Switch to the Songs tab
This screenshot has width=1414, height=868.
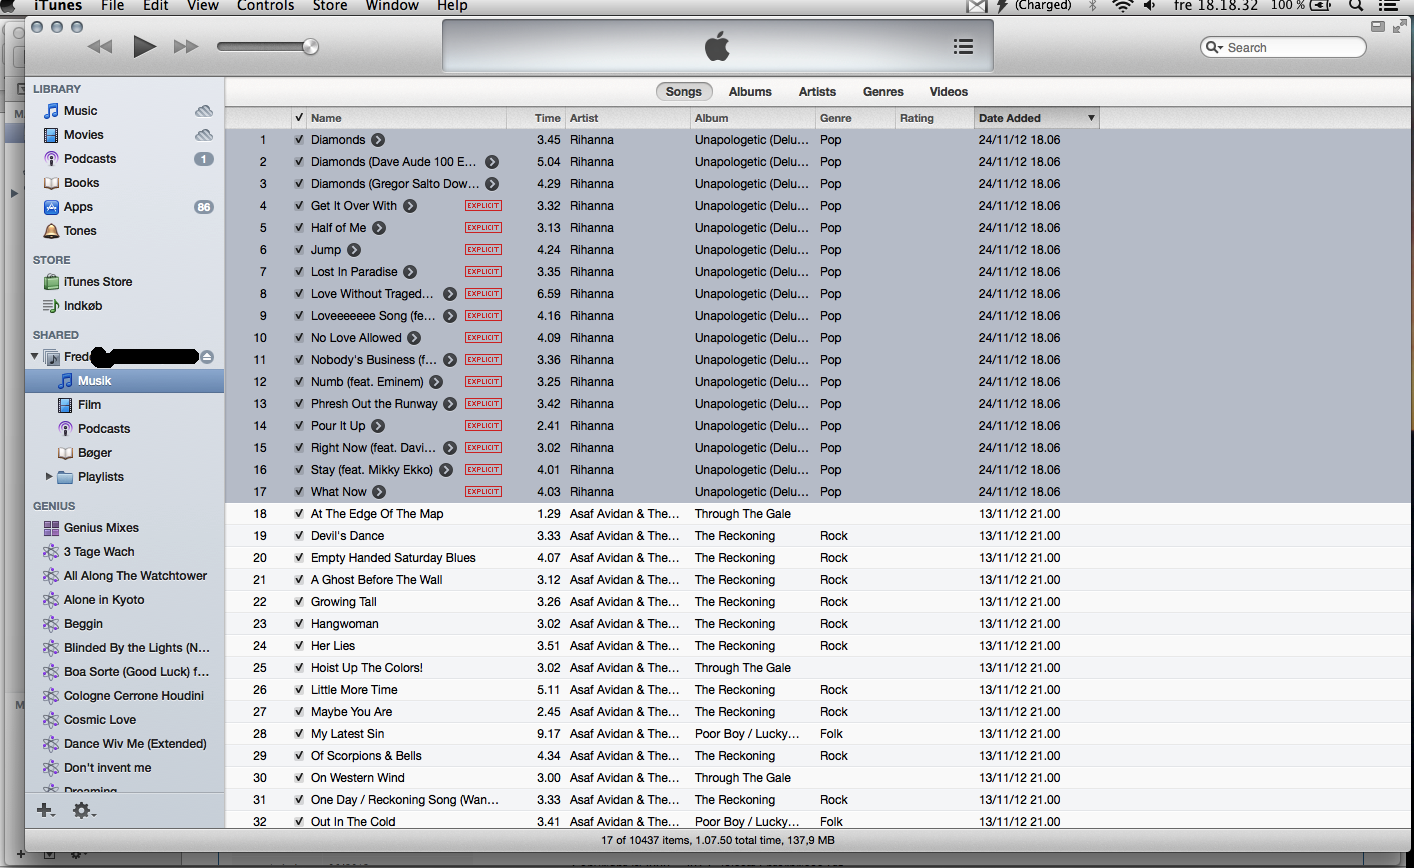coord(684,91)
